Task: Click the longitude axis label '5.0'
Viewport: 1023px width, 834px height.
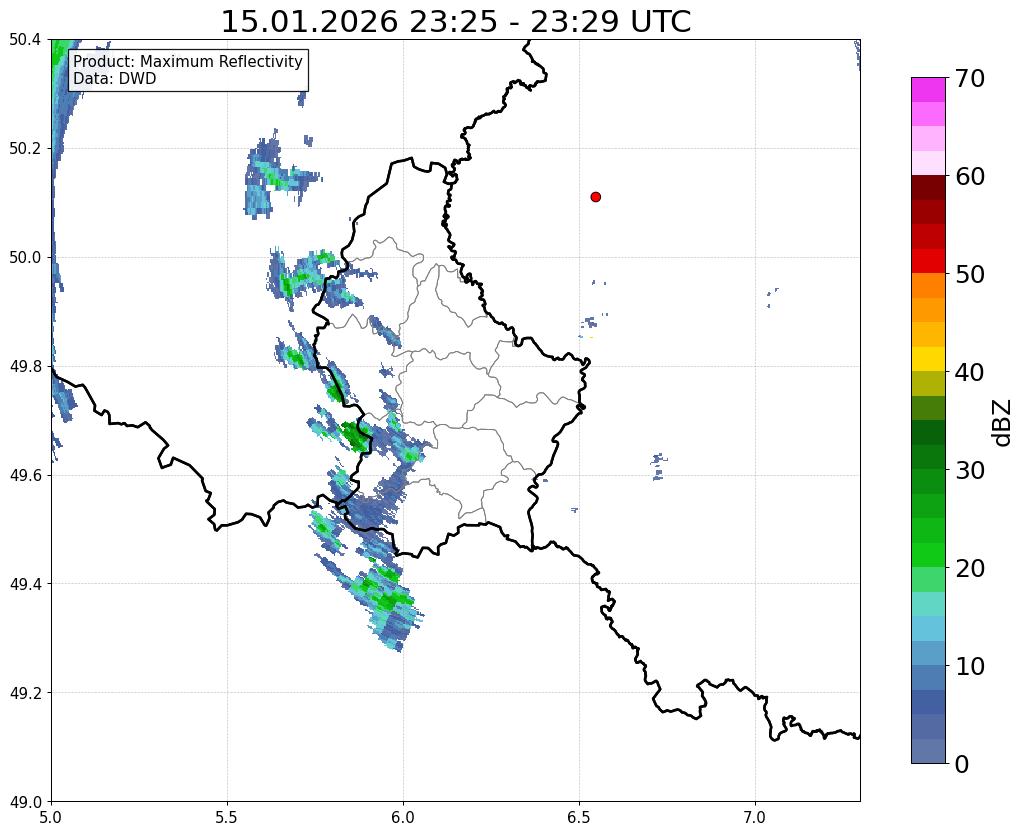Action: coord(51,817)
